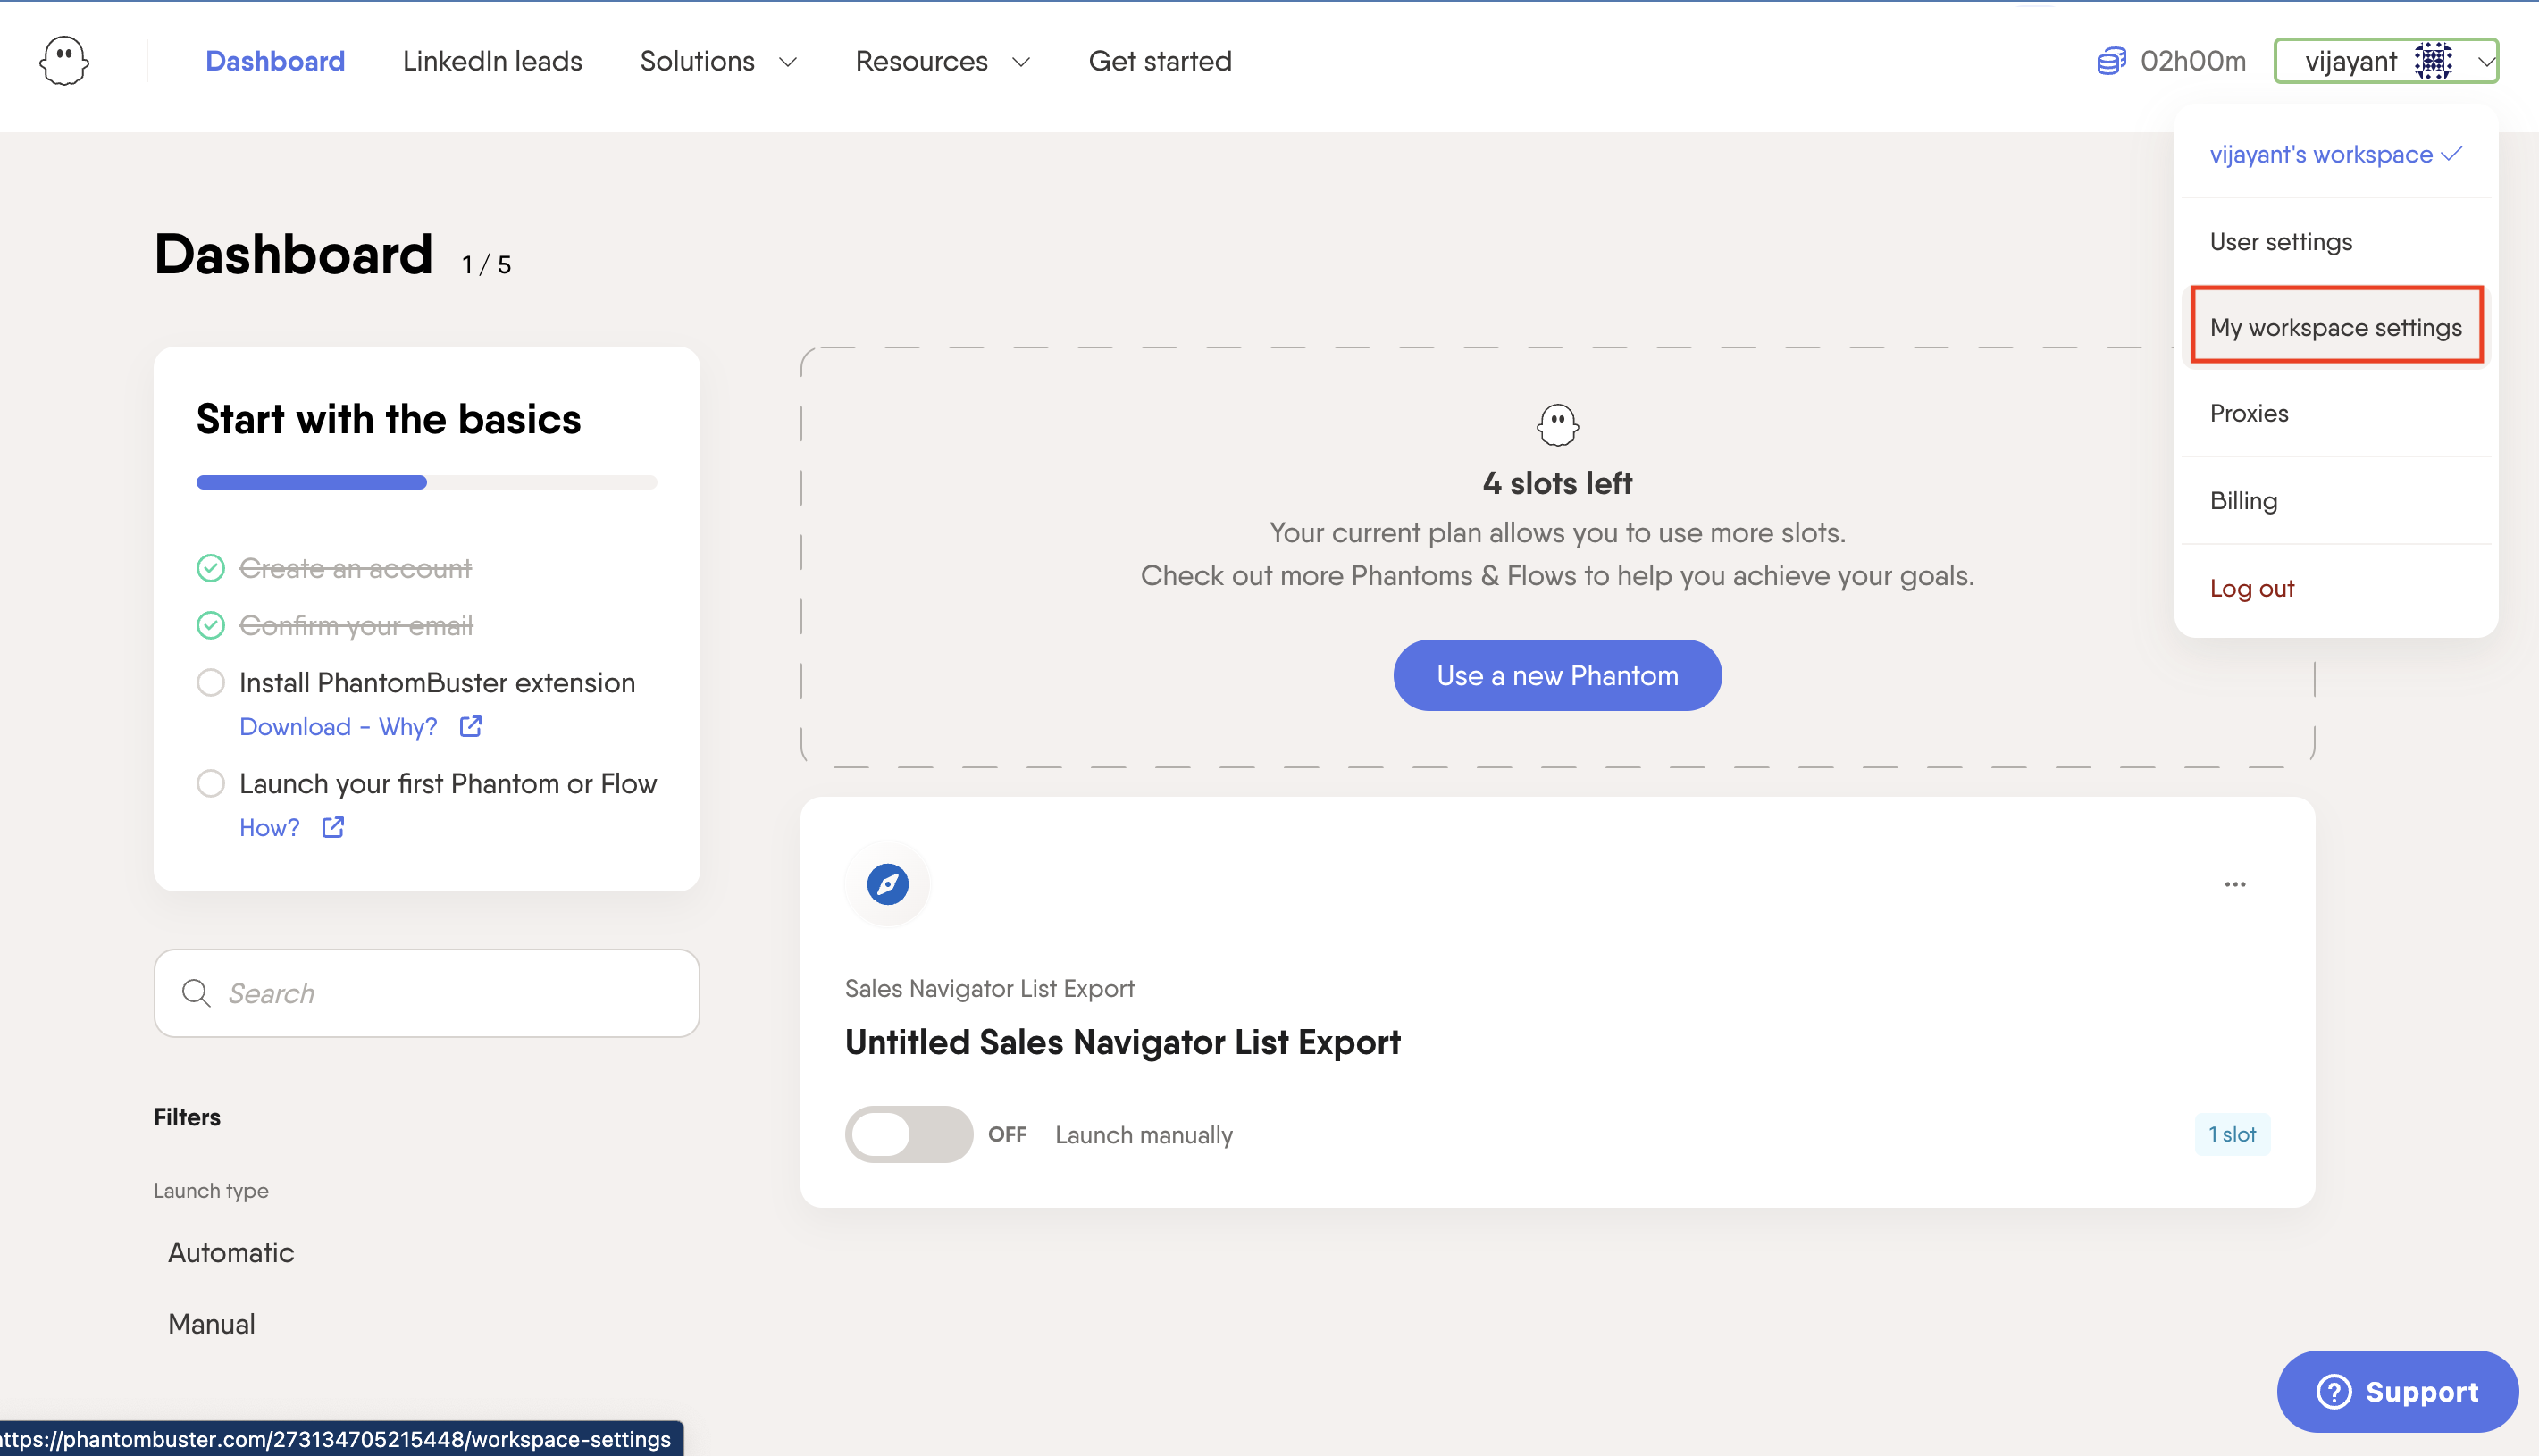Click the execution time coins icon
Viewport: 2539px width, 1456px height.
pyautogui.click(x=2110, y=62)
